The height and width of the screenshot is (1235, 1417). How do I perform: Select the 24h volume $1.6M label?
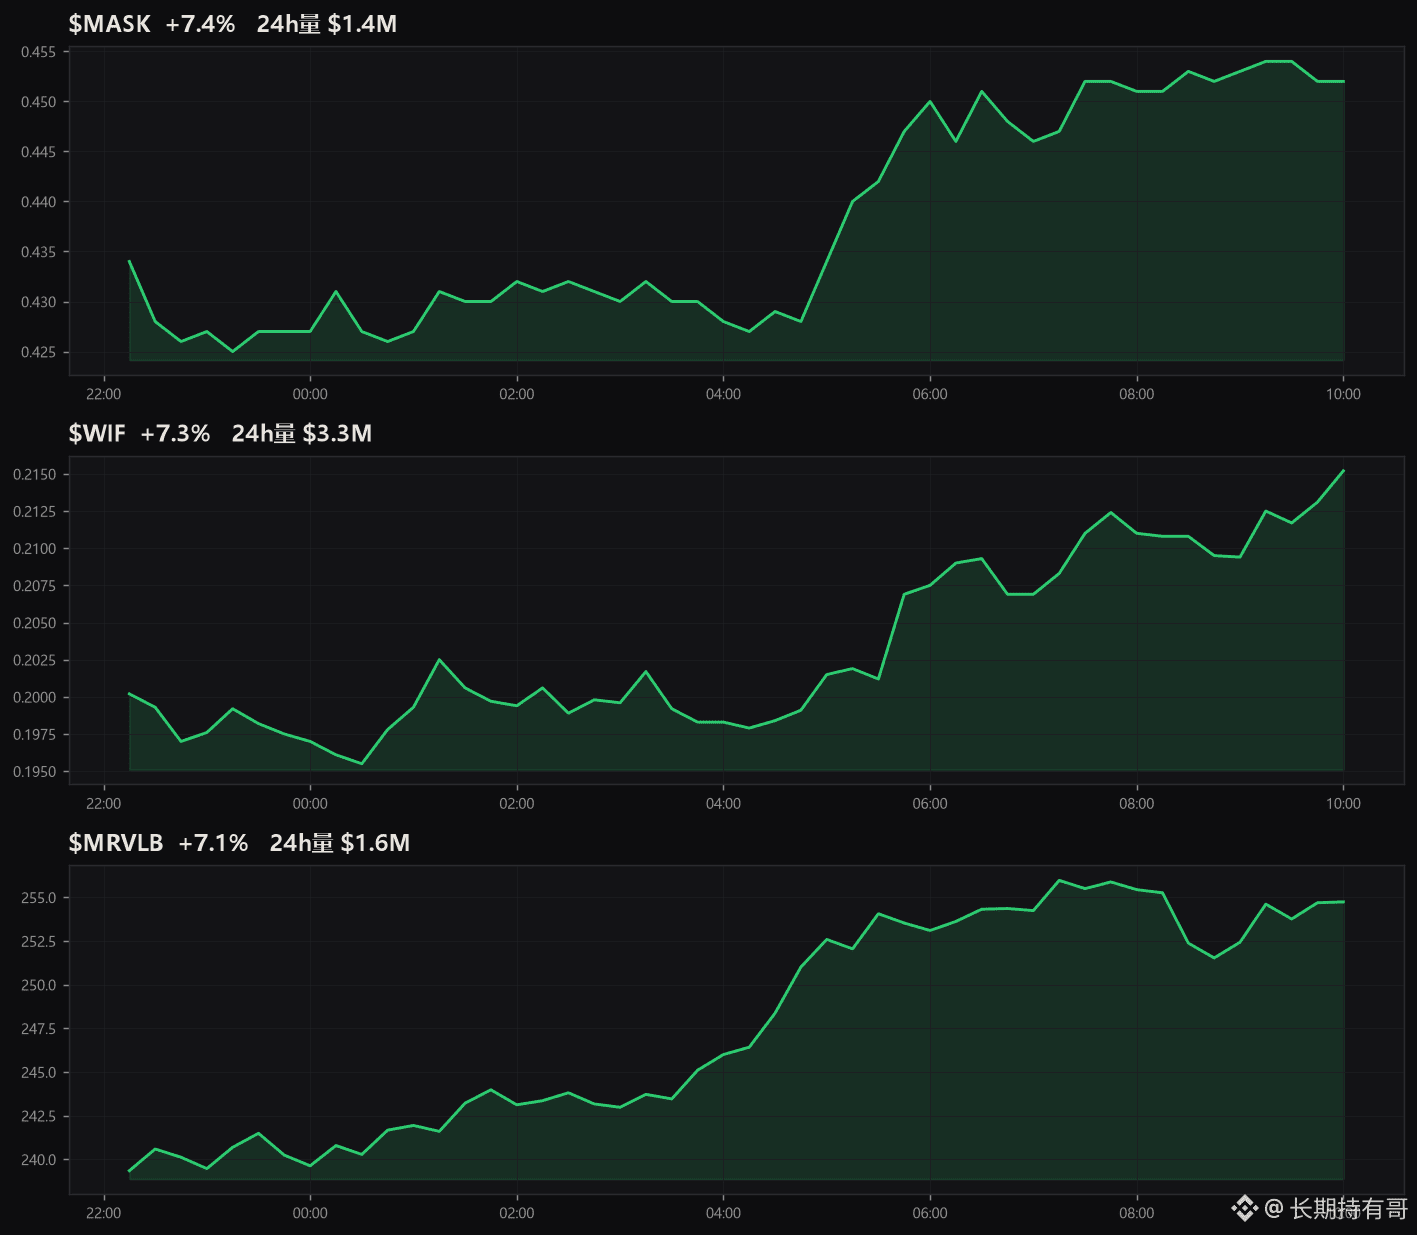coord(340,843)
